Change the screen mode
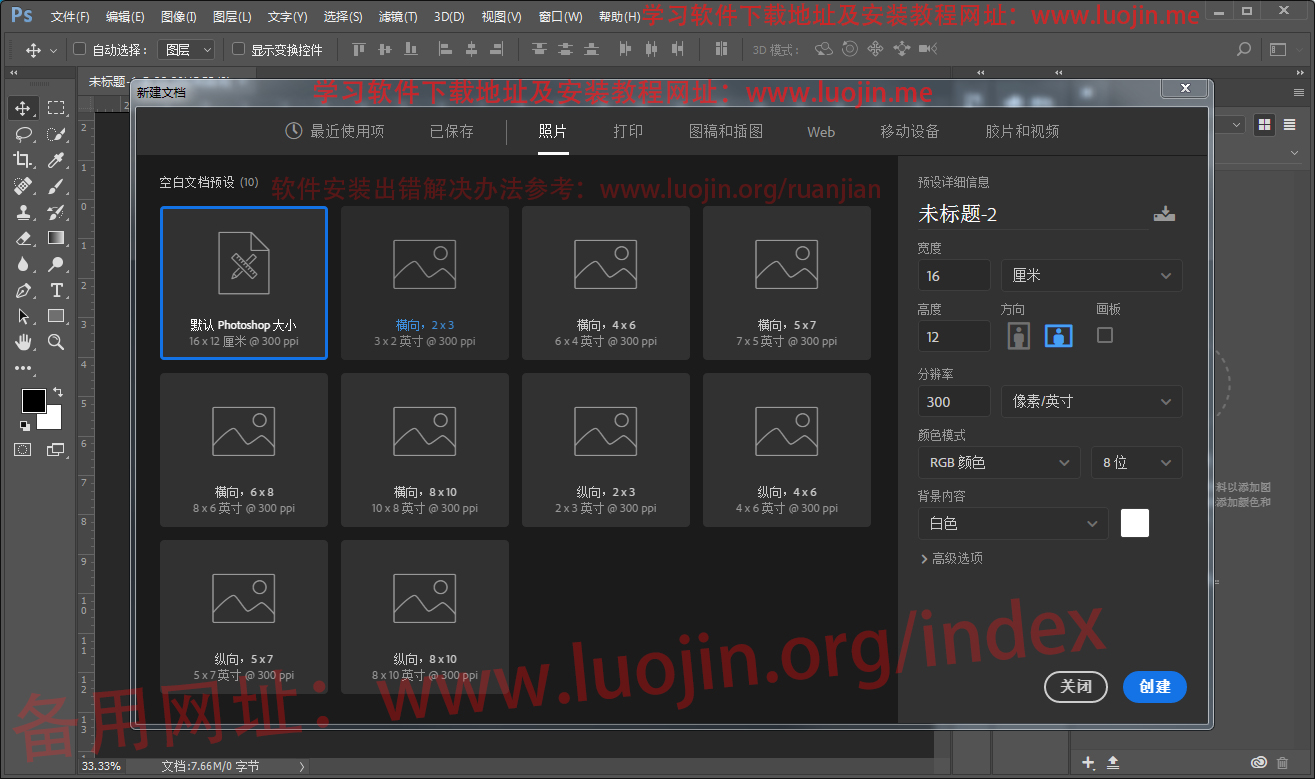The width and height of the screenshot is (1315, 779). [56, 450]
